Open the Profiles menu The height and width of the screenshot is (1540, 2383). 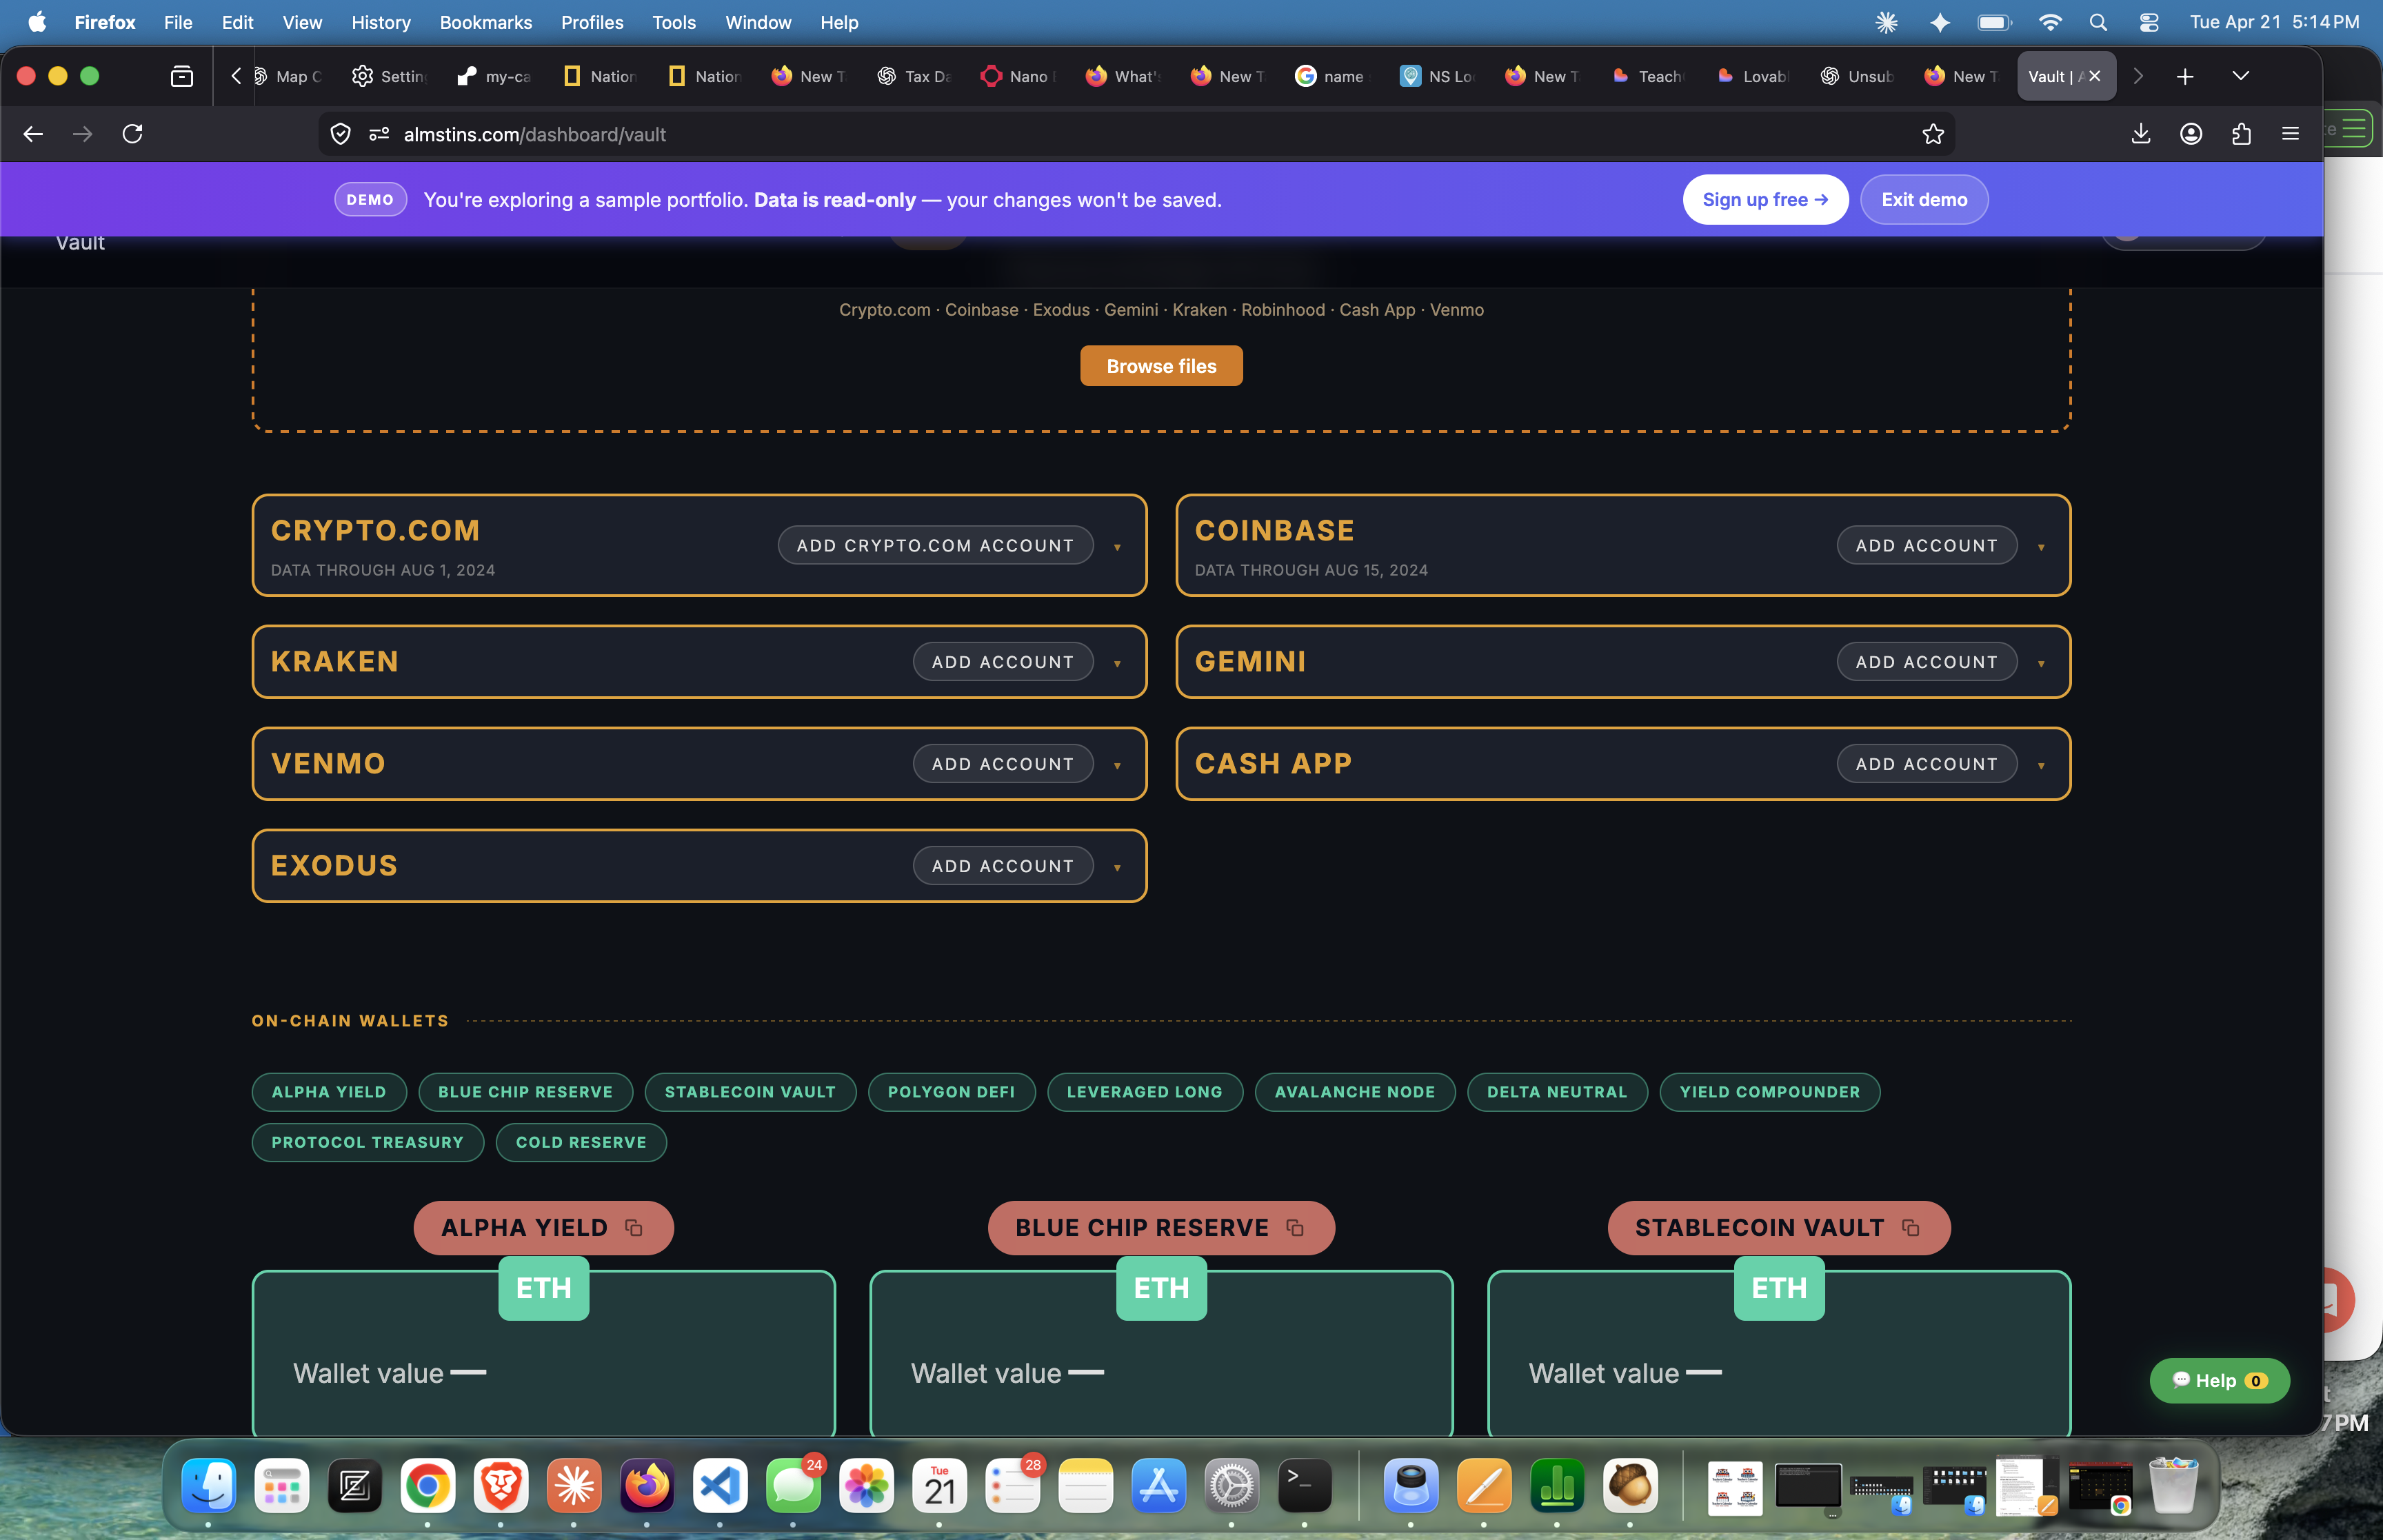[x=592, y=22]
